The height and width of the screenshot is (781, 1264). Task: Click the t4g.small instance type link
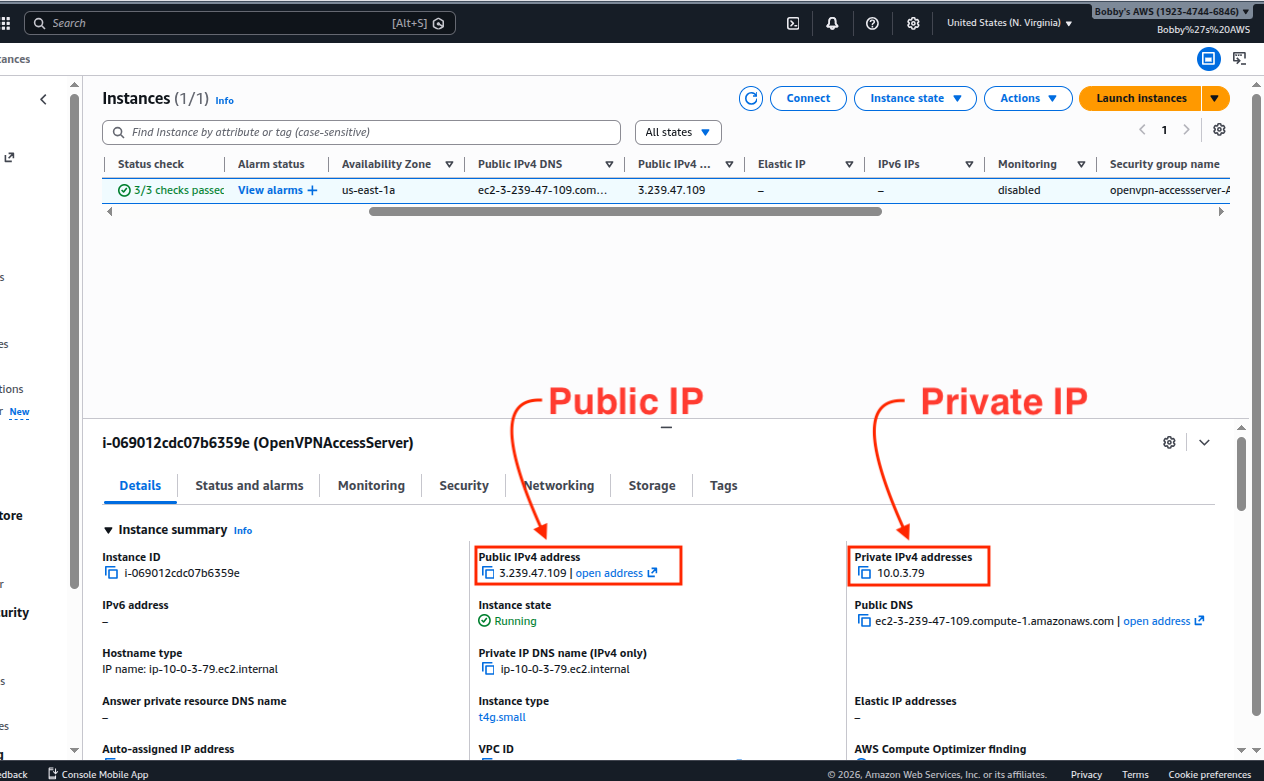(x=502, y=717)
